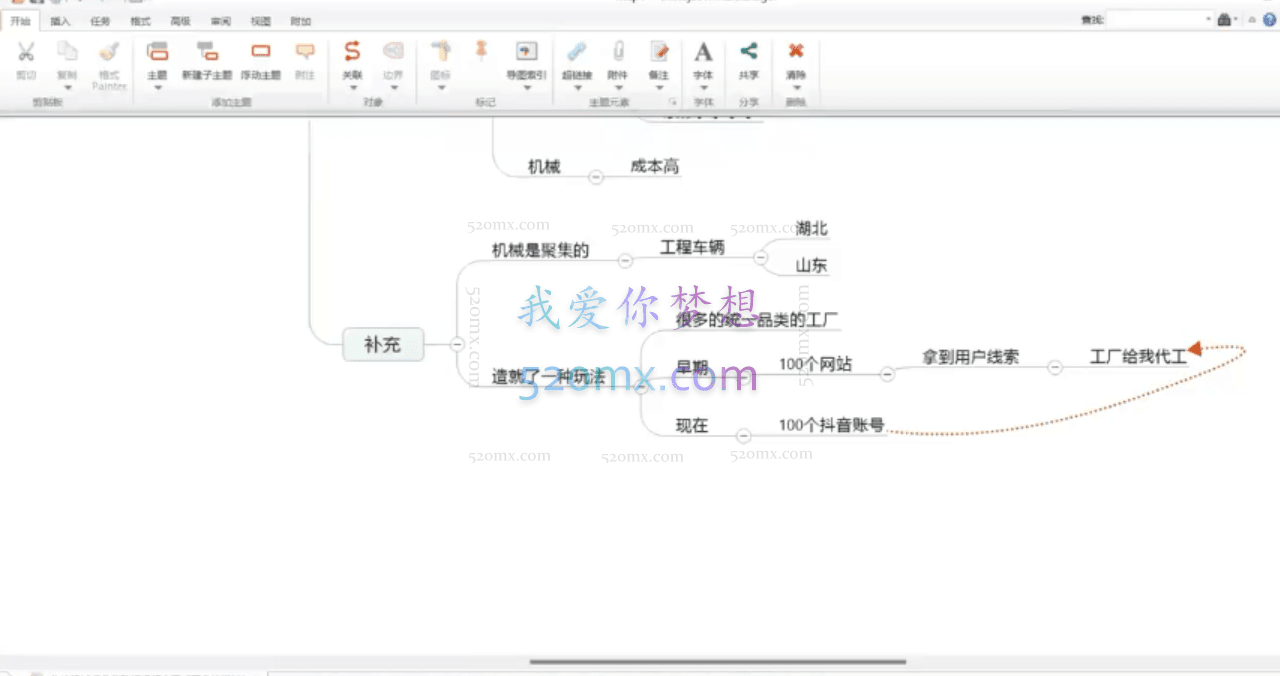Collapse the 补充 topic branch
This screenshot has height=676, width=1280.
[457, 344]
